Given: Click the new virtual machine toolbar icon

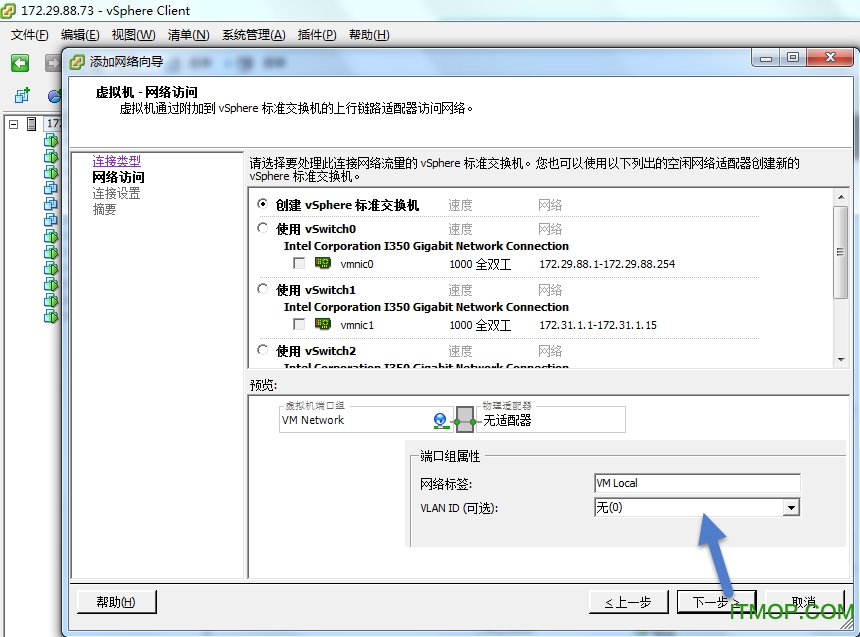Looking at the screenshot, I should [22, 95].
